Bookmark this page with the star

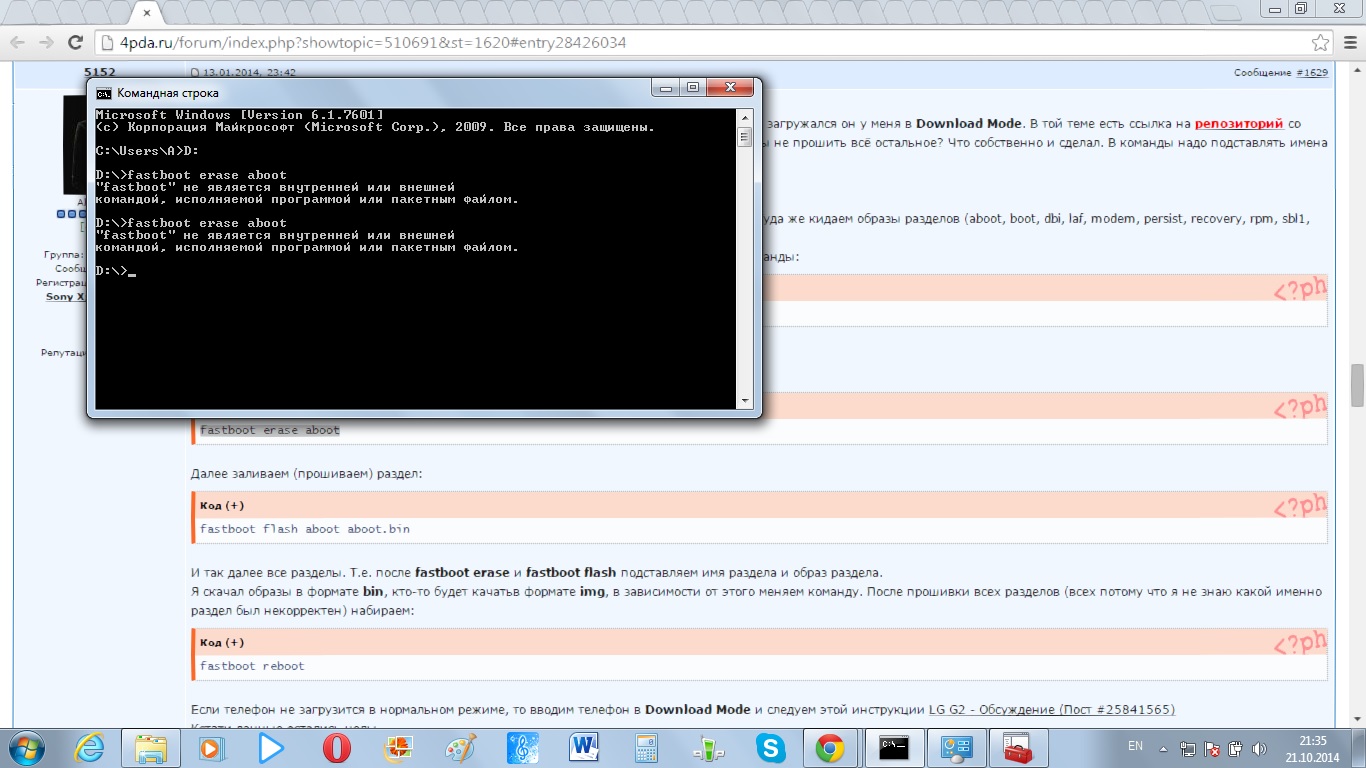coord(1320,43)
